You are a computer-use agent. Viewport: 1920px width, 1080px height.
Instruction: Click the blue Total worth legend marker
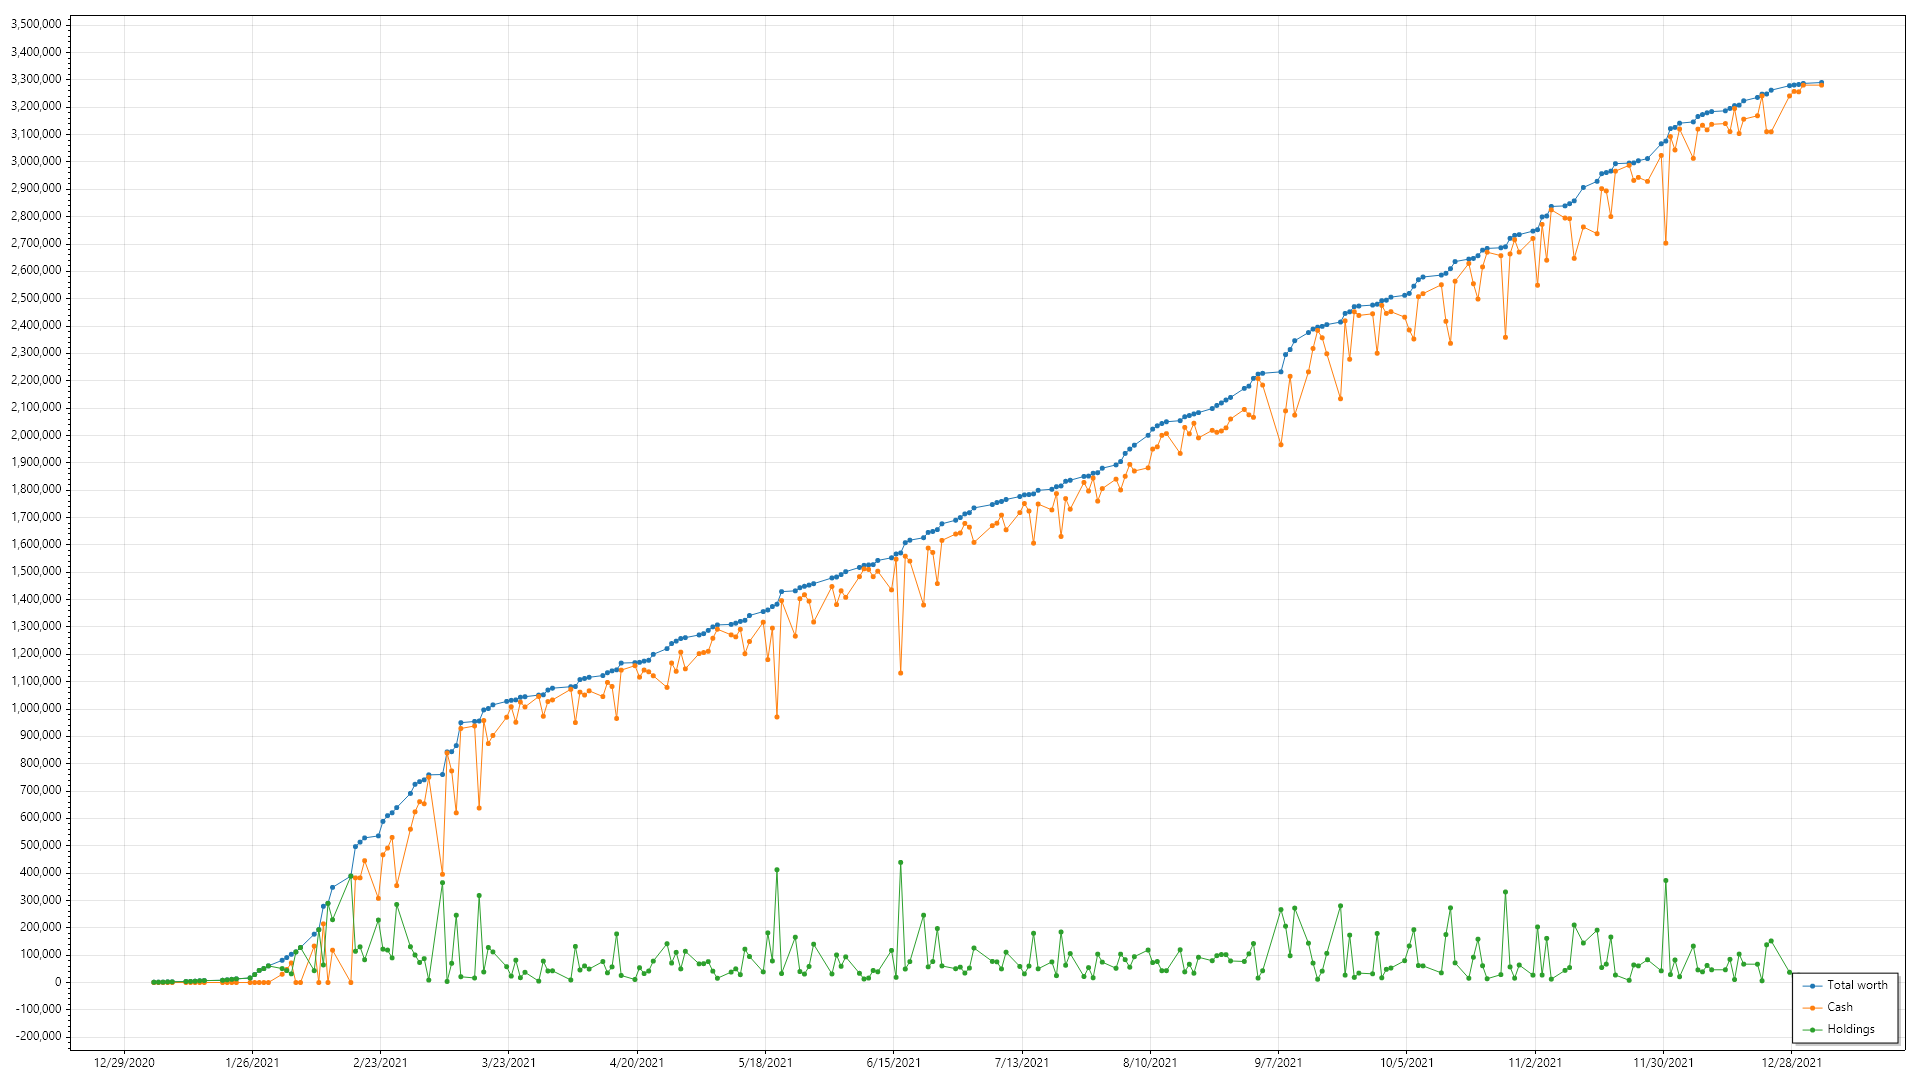(1812, 986)
